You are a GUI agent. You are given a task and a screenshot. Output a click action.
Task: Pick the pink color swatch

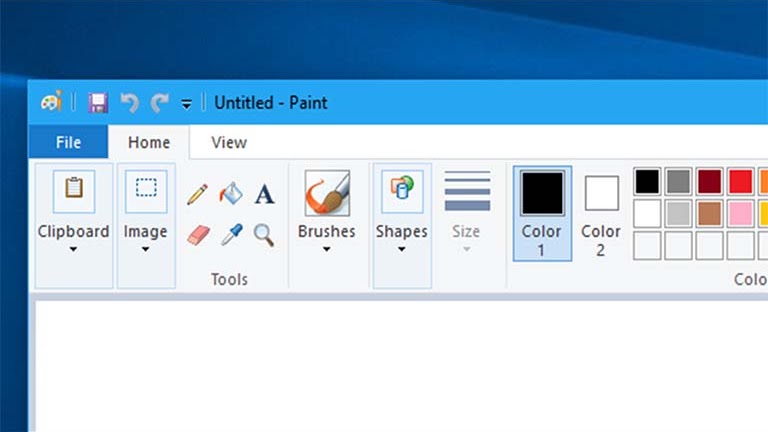tap(741, 214)
